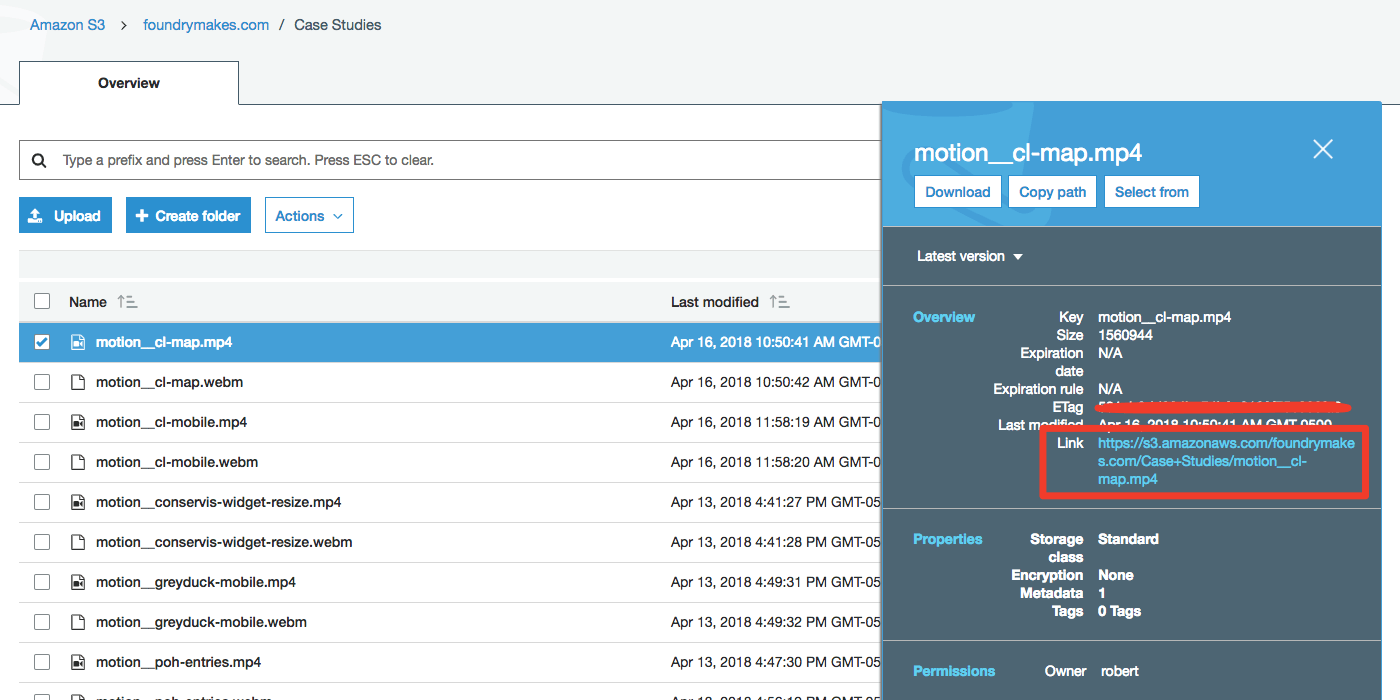This screenshot has width=1400, height=700.
Task: Check the motion__greyduck-mobile.mp4 checkbox
Action: tap(42, 582)
